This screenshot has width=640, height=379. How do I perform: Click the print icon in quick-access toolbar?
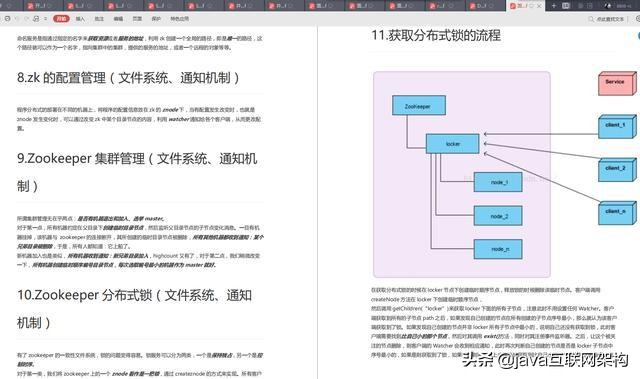tap(36, 19)
